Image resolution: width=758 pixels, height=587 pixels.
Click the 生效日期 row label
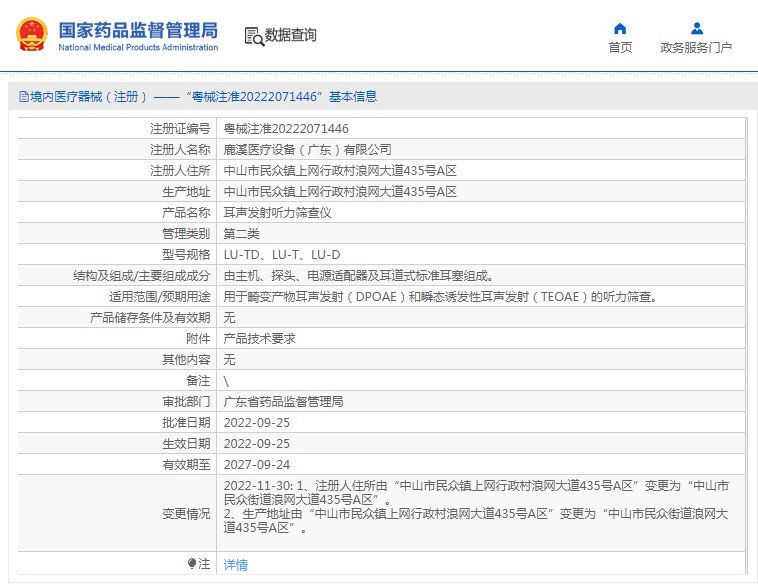tap(186, 444)
